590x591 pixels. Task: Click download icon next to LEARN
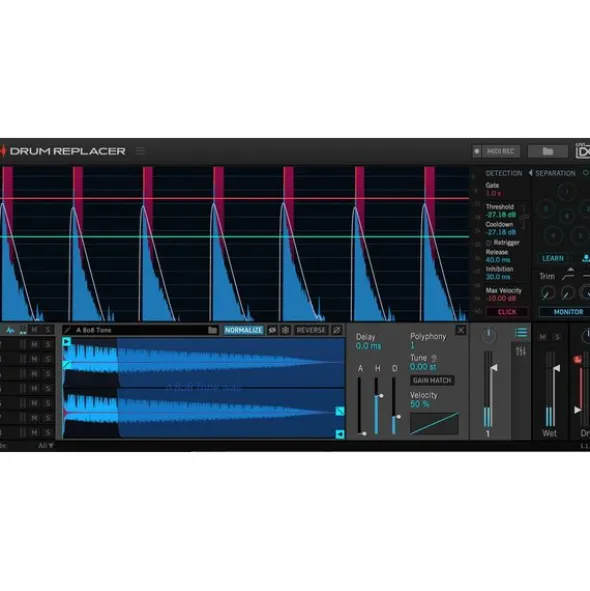[585, 258]
